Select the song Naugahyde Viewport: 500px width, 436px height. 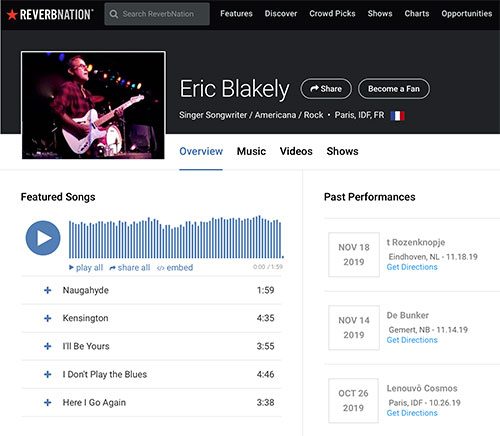tap(86, 290)
